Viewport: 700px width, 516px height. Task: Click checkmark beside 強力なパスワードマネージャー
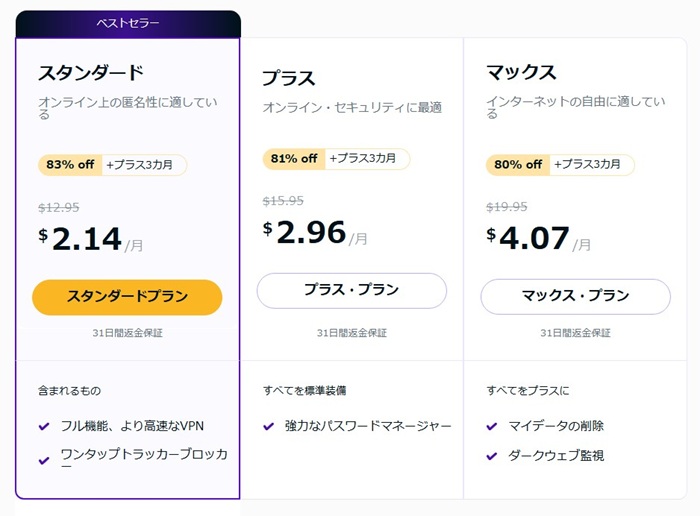click(268, 427)
